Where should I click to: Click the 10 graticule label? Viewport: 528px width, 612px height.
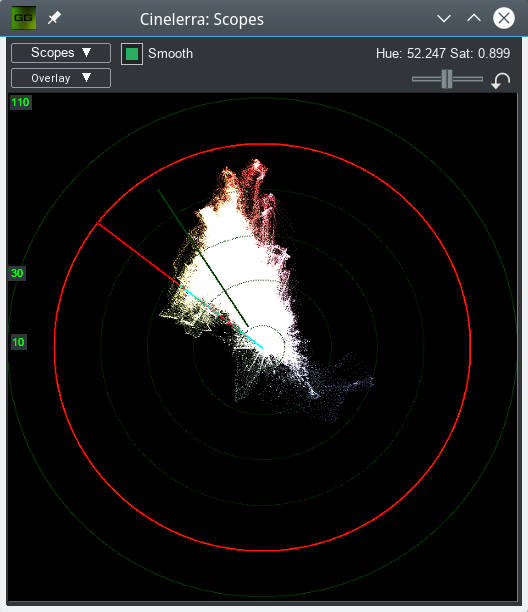[x=18, y=342]
